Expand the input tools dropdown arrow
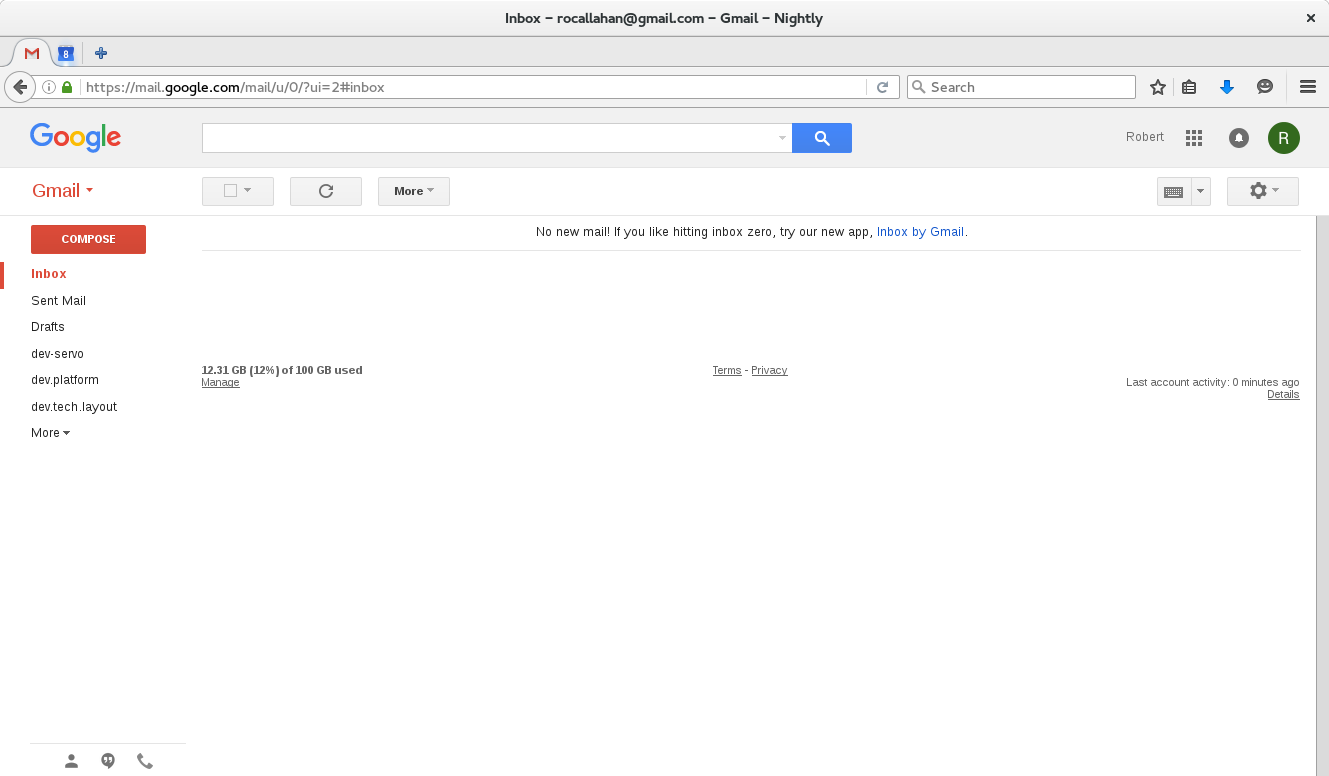1329x776 pixels. point(1201,191)
